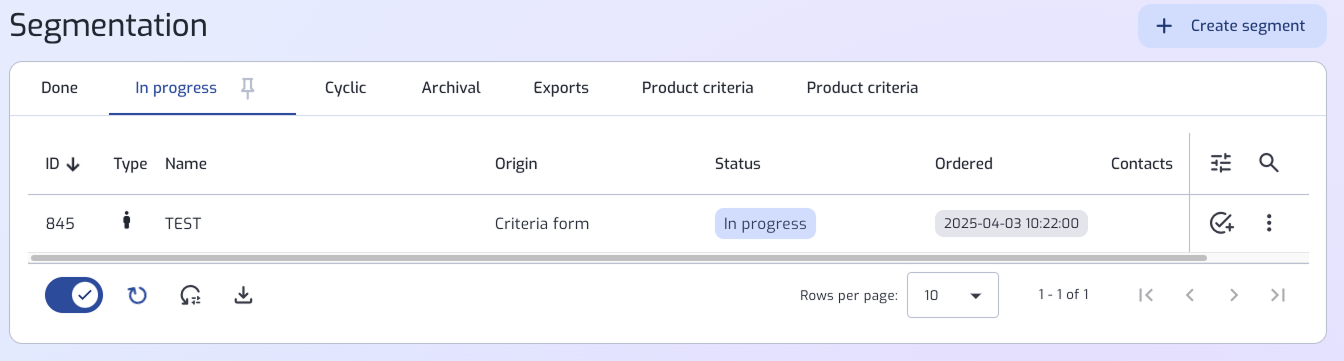This screenshot has height=361, width=1344.
Task: Toggle the blue checkmark switch off
Action: [74, 295]
